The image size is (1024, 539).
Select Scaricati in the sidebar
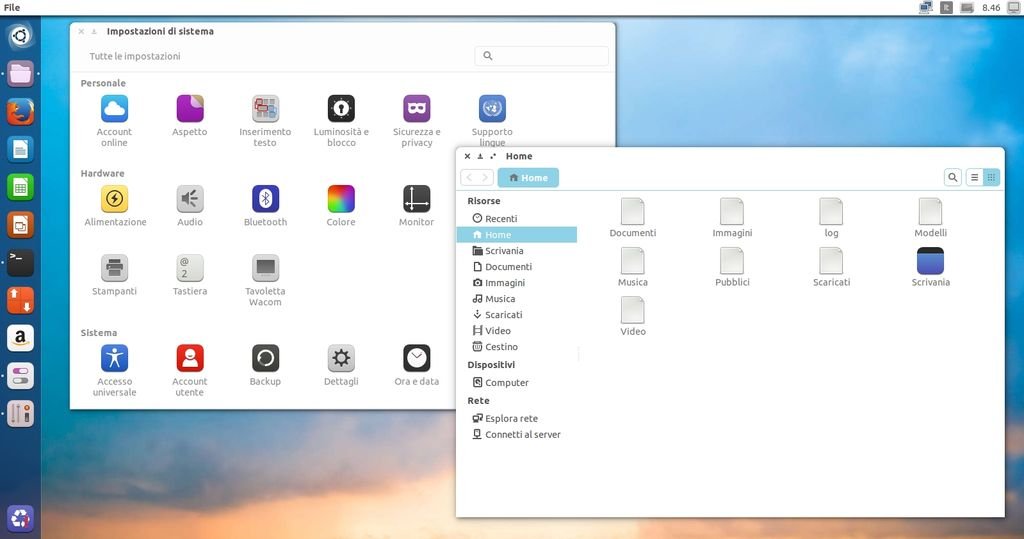click(x=503, y=315)
